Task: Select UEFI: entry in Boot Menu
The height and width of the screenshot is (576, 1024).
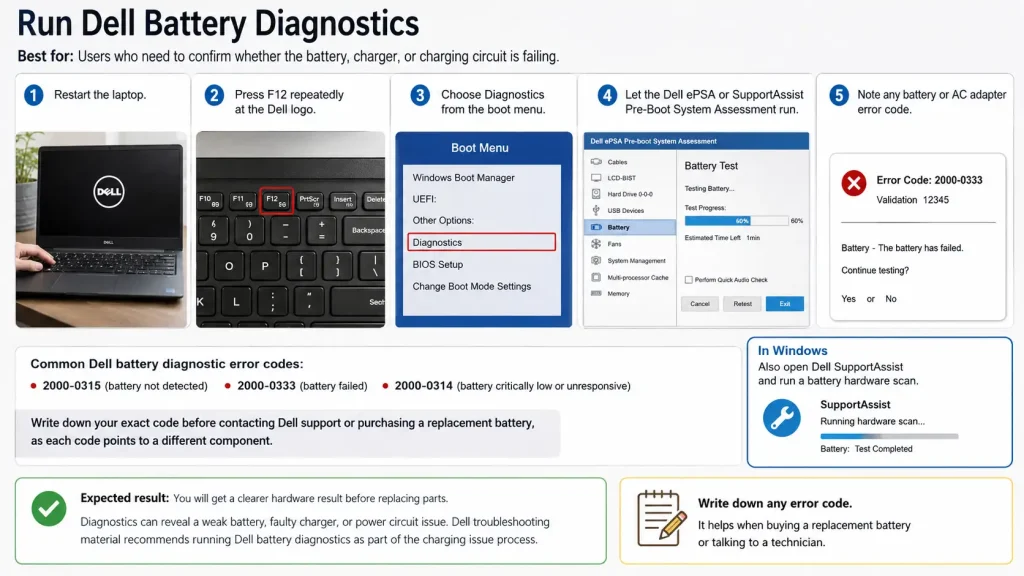Action: coord(424,199)
